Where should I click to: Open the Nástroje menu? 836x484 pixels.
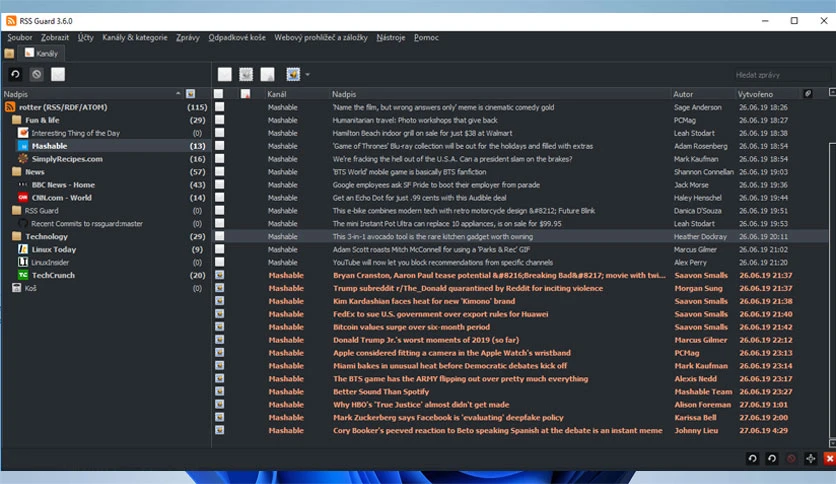[391, 37]
